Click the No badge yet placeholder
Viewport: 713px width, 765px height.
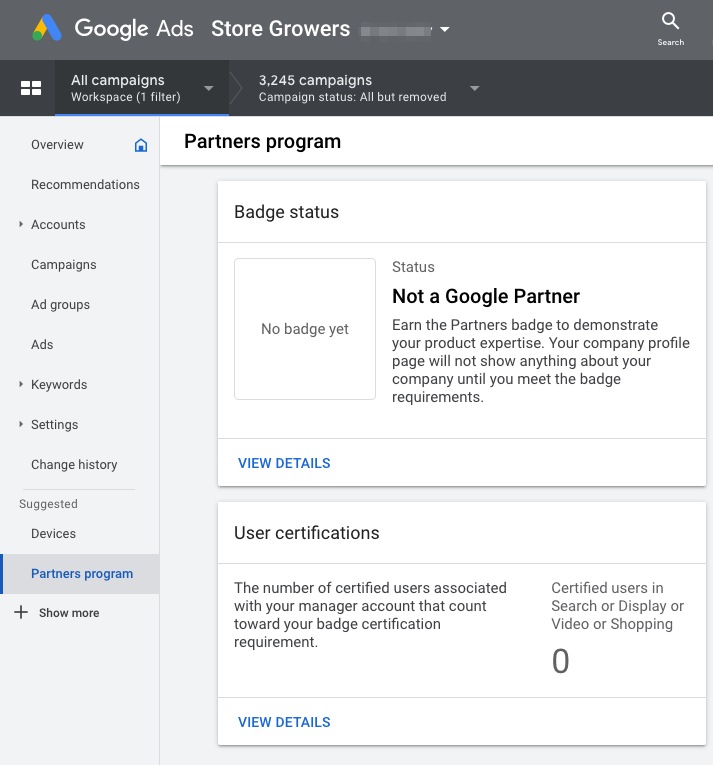tap(305, 329)
